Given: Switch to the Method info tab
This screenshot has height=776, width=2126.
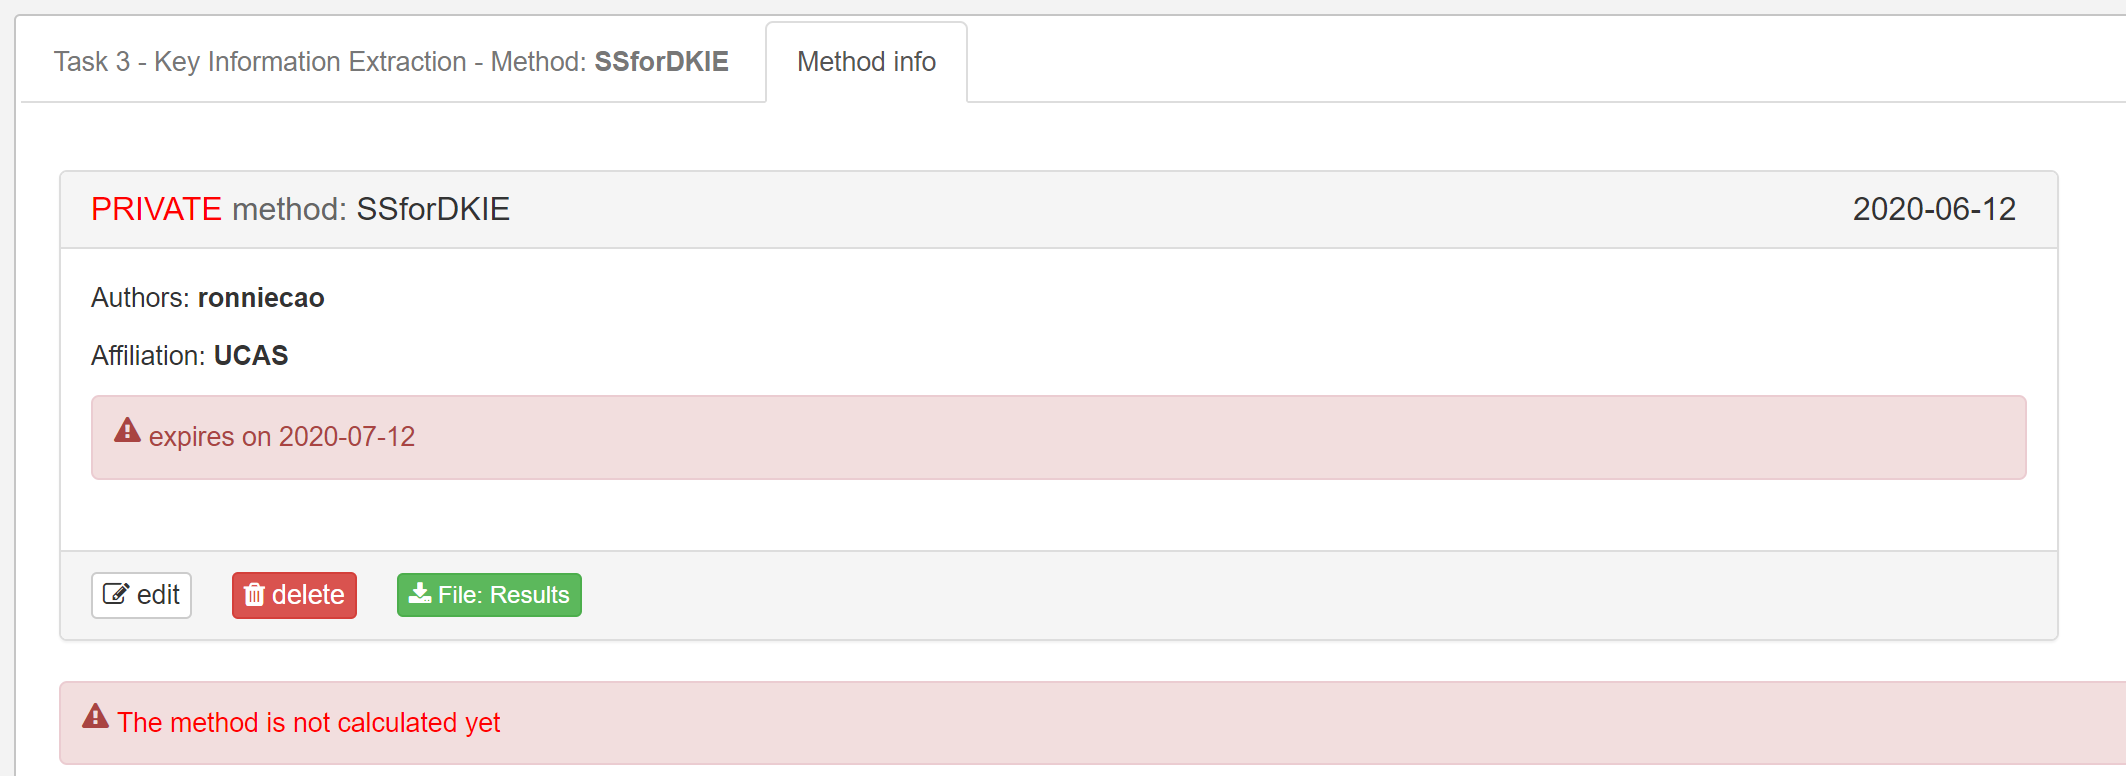Looking at the screenshot, I should click(x=866, y=61).
